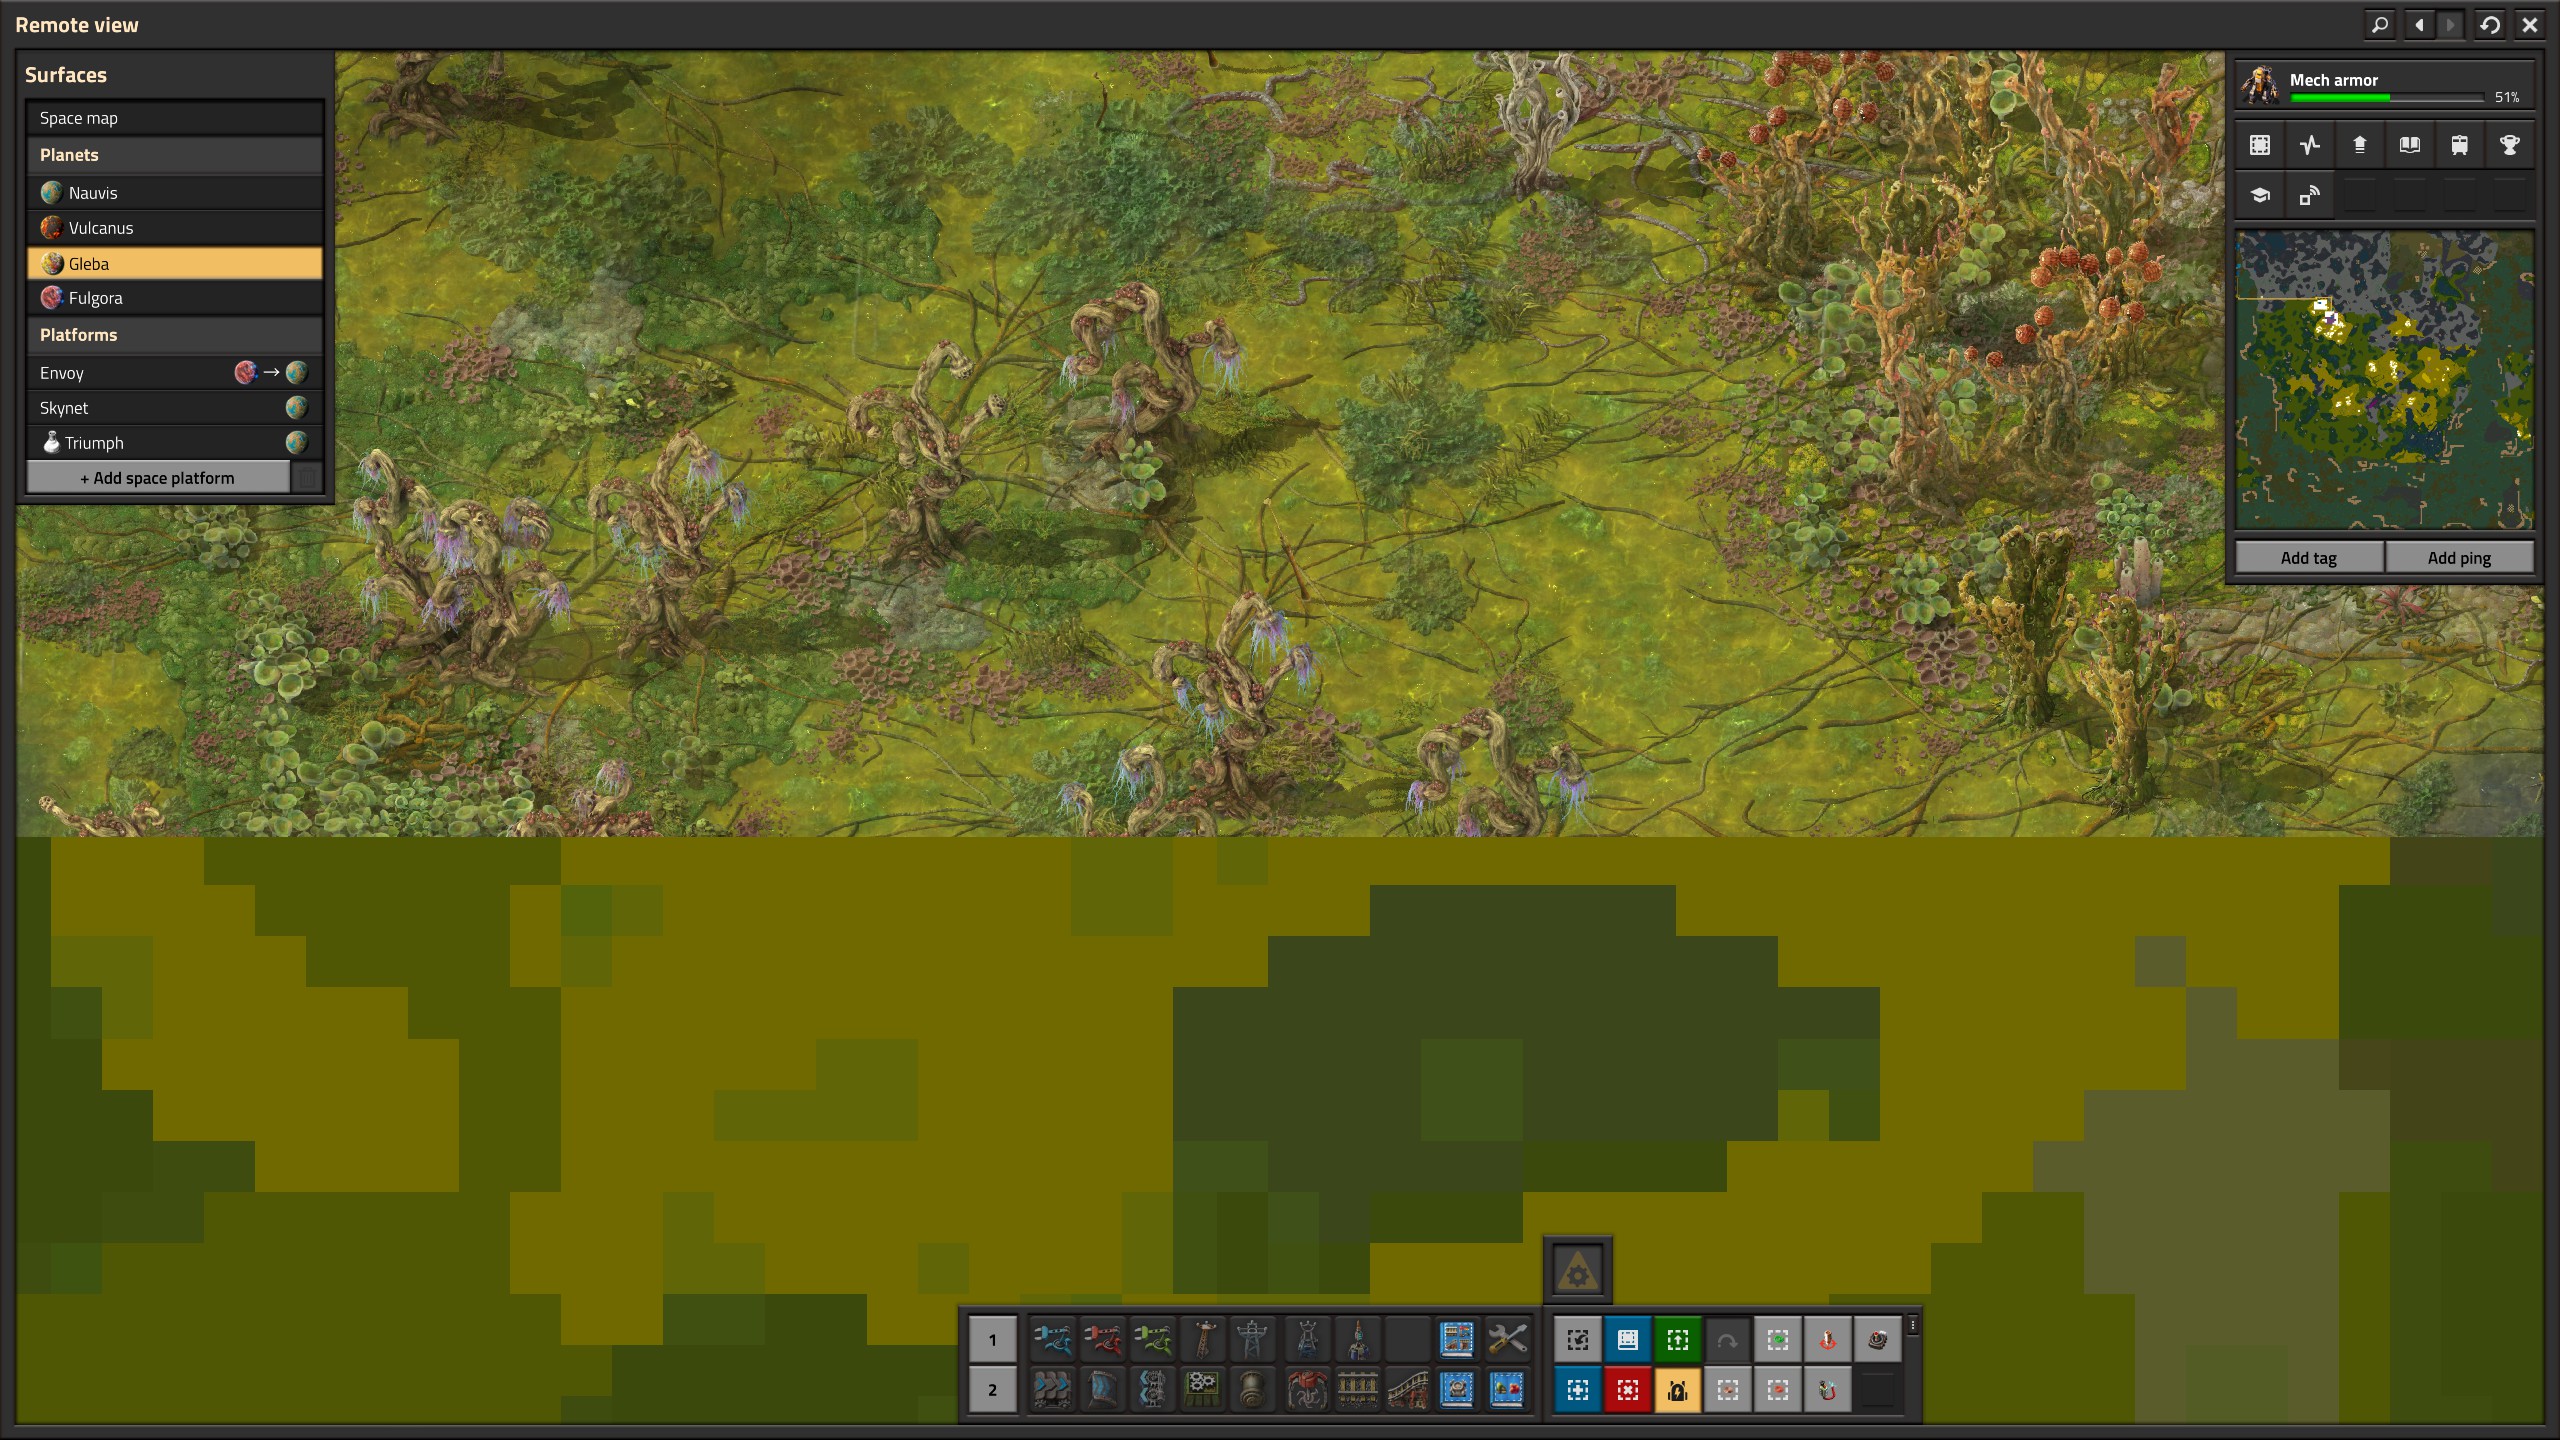This screenshot has width=2560, height=1440.
Task: Reset remote view with the undo-arrow icon
Action: (2490, 25)
